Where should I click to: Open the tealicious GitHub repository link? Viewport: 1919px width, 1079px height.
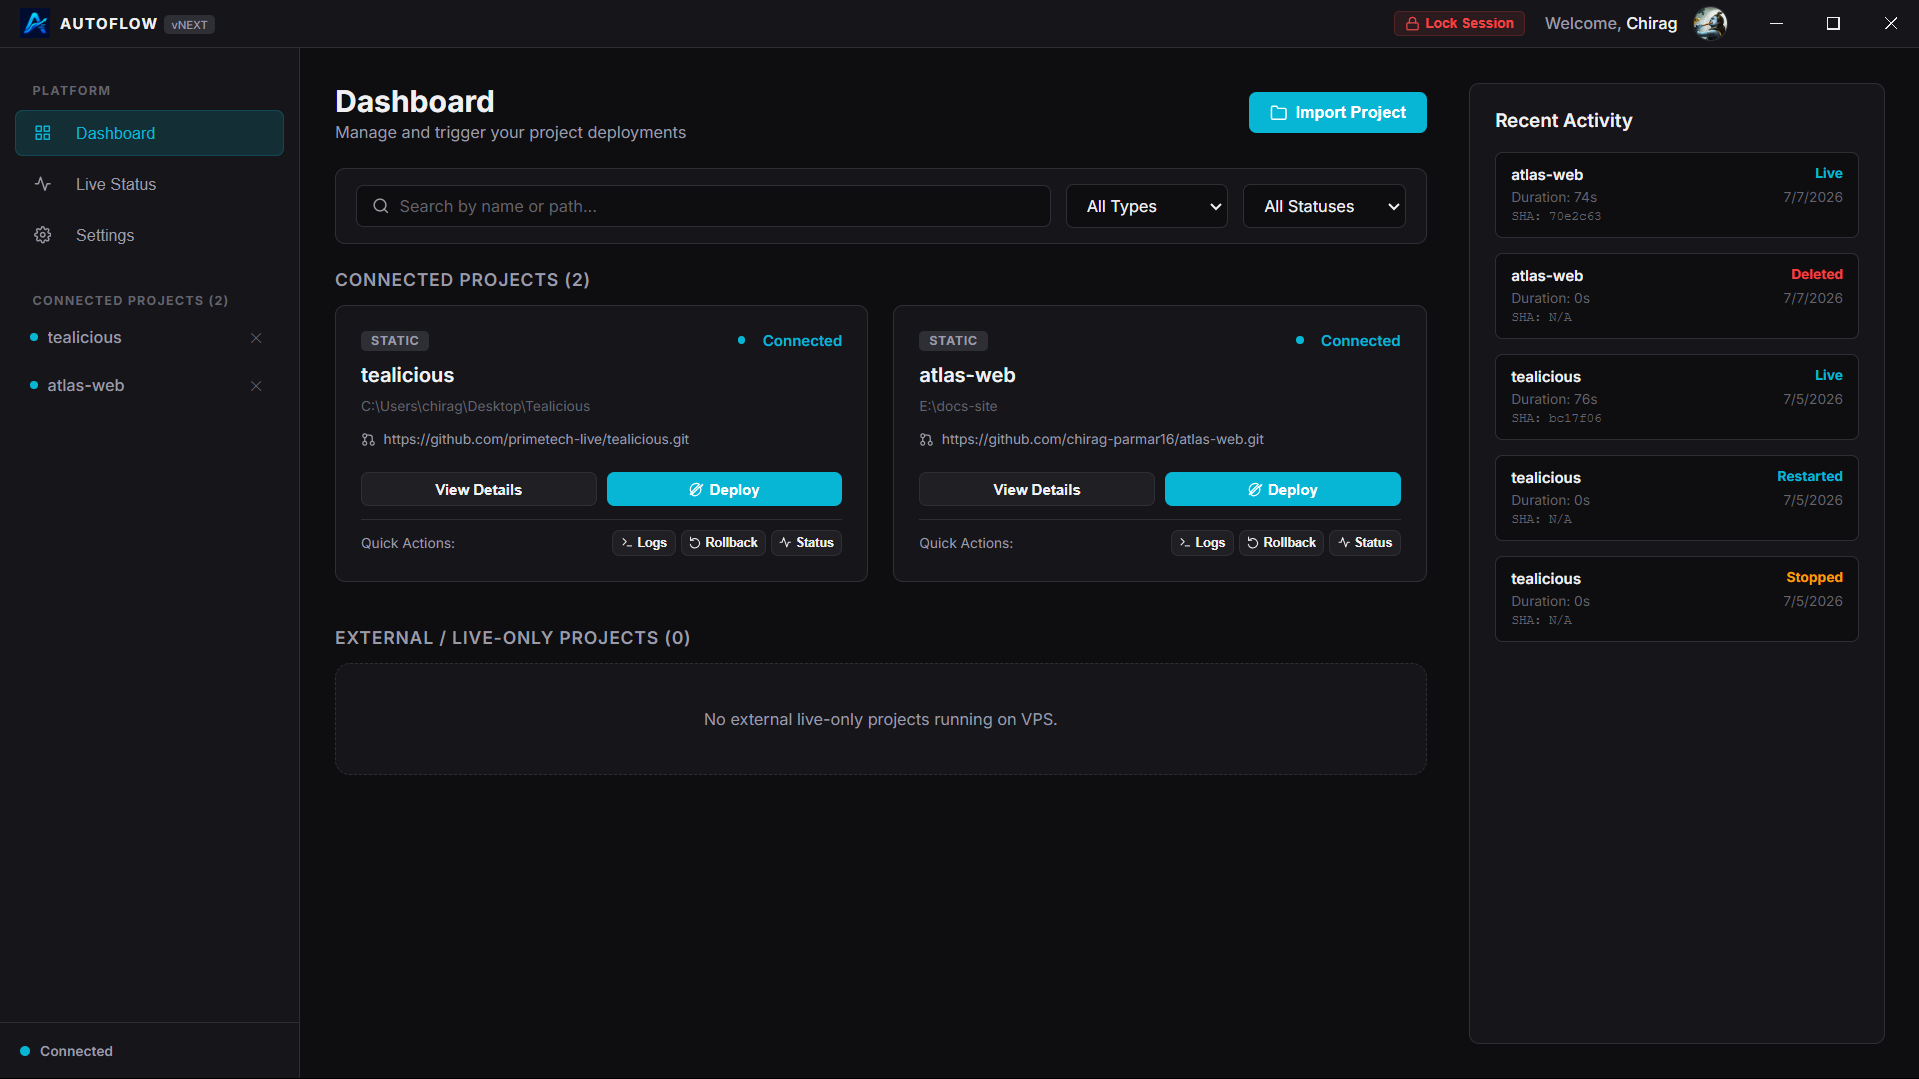coord(536,440)
